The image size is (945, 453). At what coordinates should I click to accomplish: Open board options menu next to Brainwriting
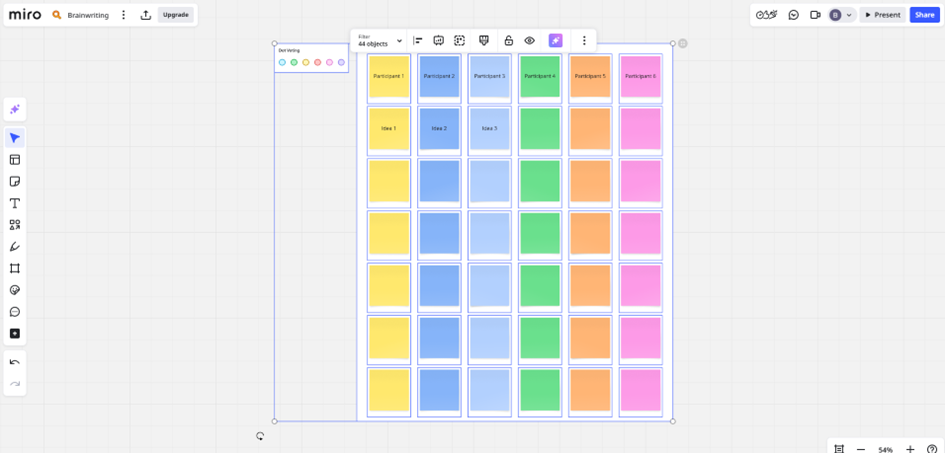pyautogui.click(x=124, y=15)
